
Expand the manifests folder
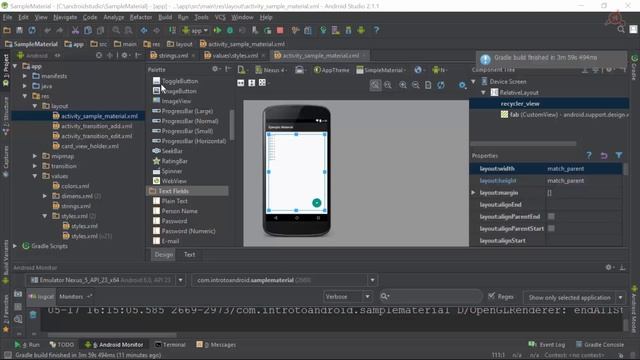(x=25, y=76)
